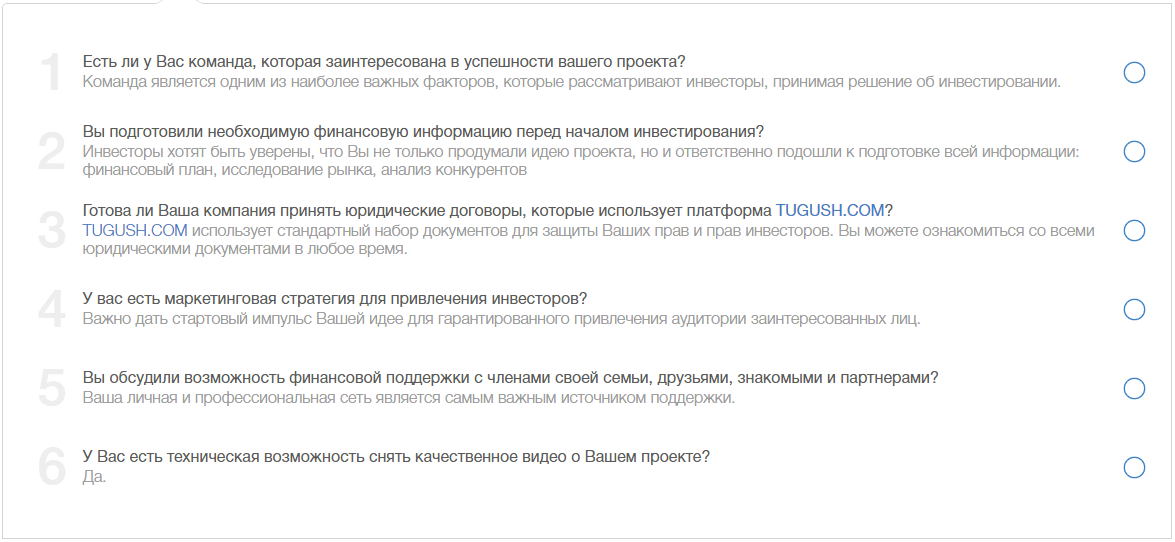Mark the financial information question circle
This screenshot has height=542, width=1175.
tap(1134, 151)
